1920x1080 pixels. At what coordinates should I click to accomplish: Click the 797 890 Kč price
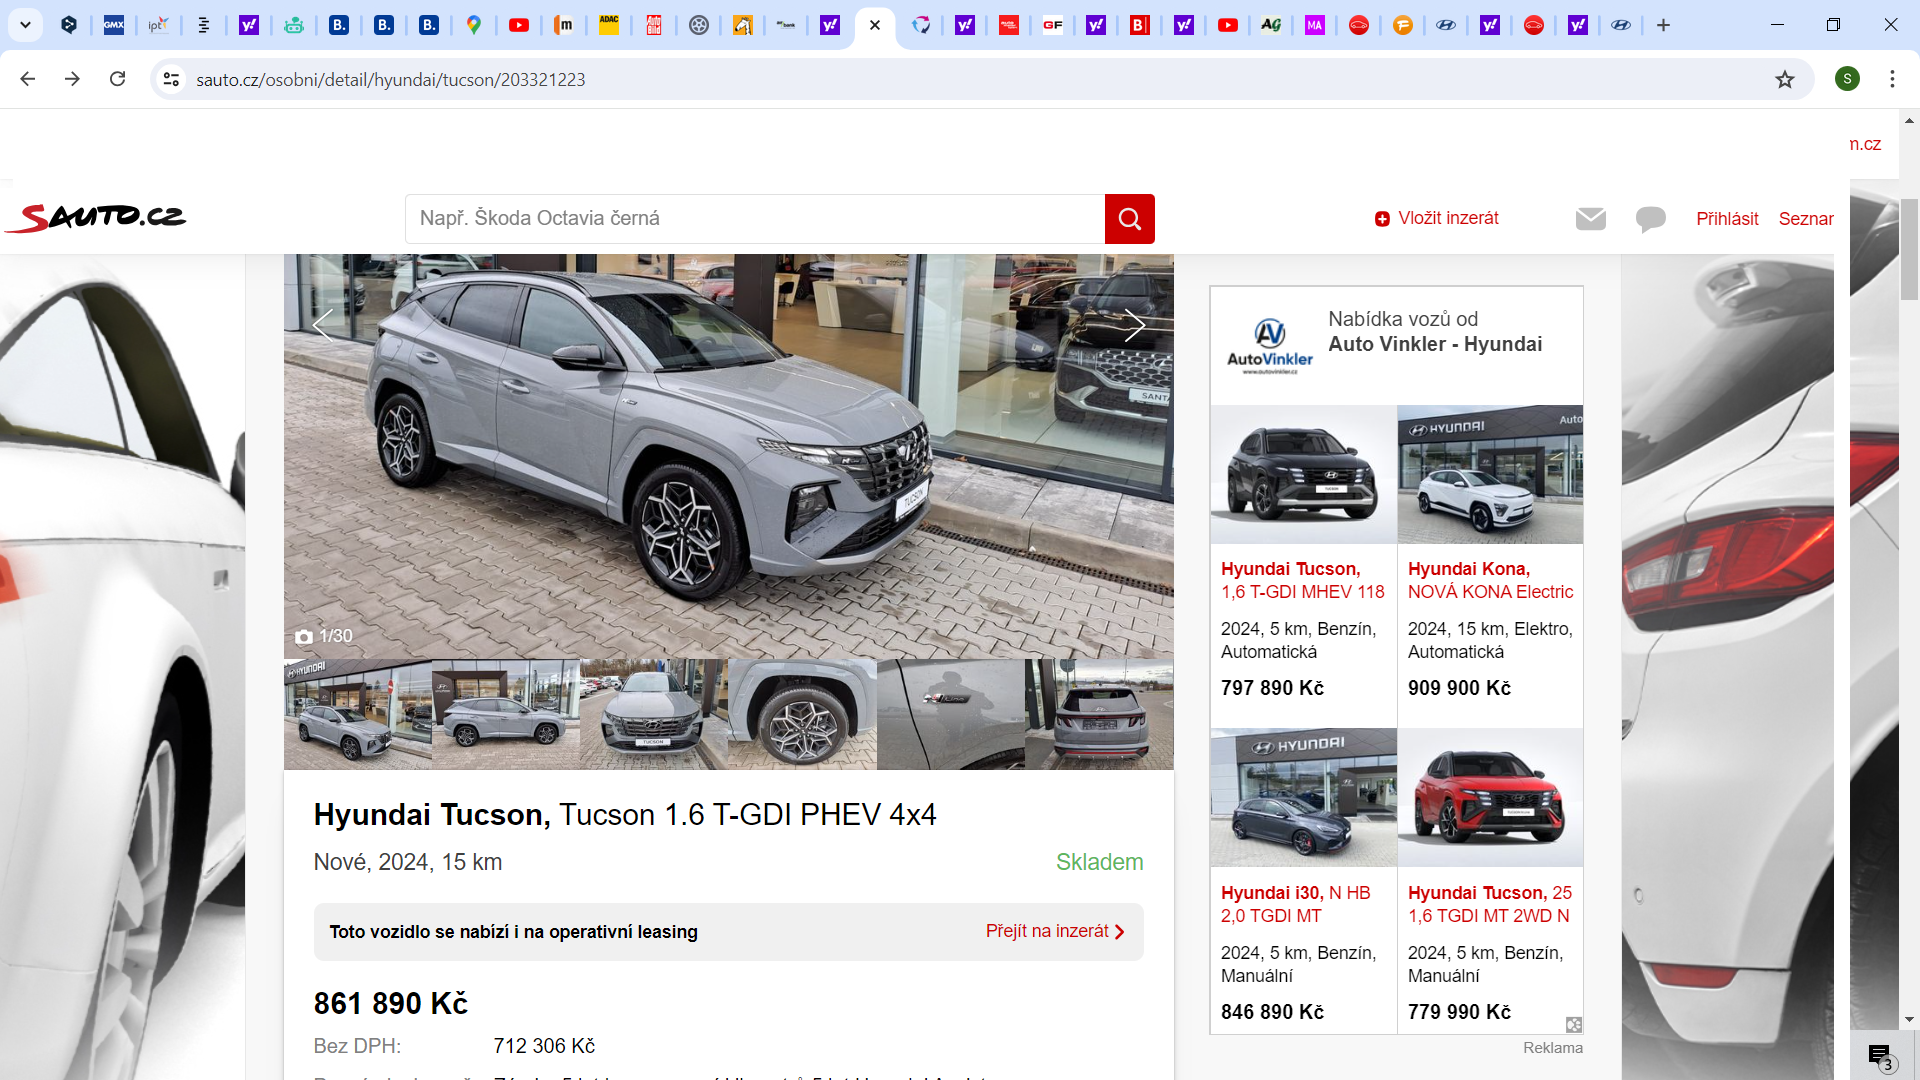click(x=1272, y=688)
